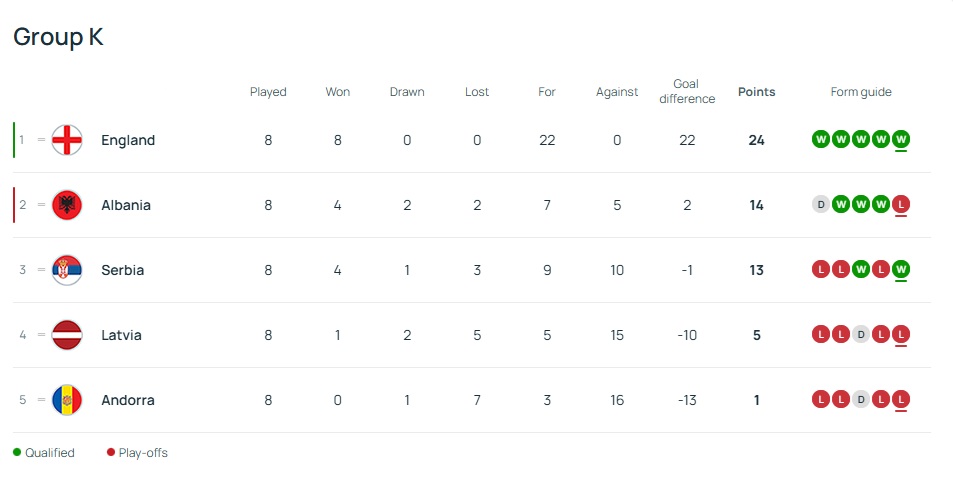
Task: Click the Serbia flag icon
Action: click(67, 270)
